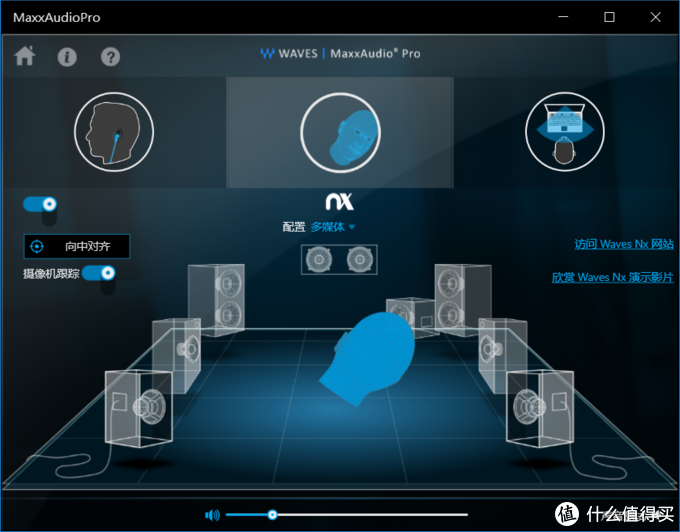Select the Nx 3D head tracking tab

click(x=340, y=132)
